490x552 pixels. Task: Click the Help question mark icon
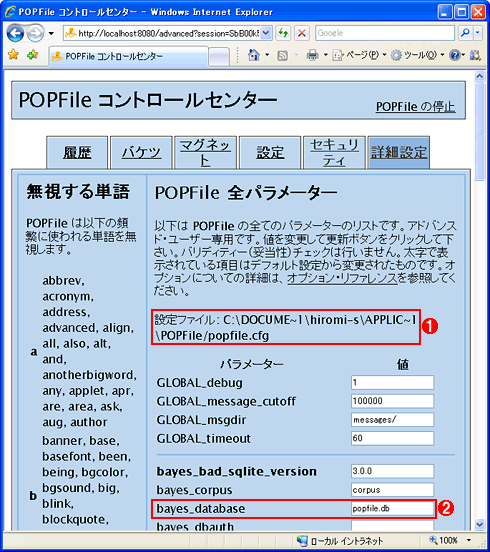coord(455,55)
